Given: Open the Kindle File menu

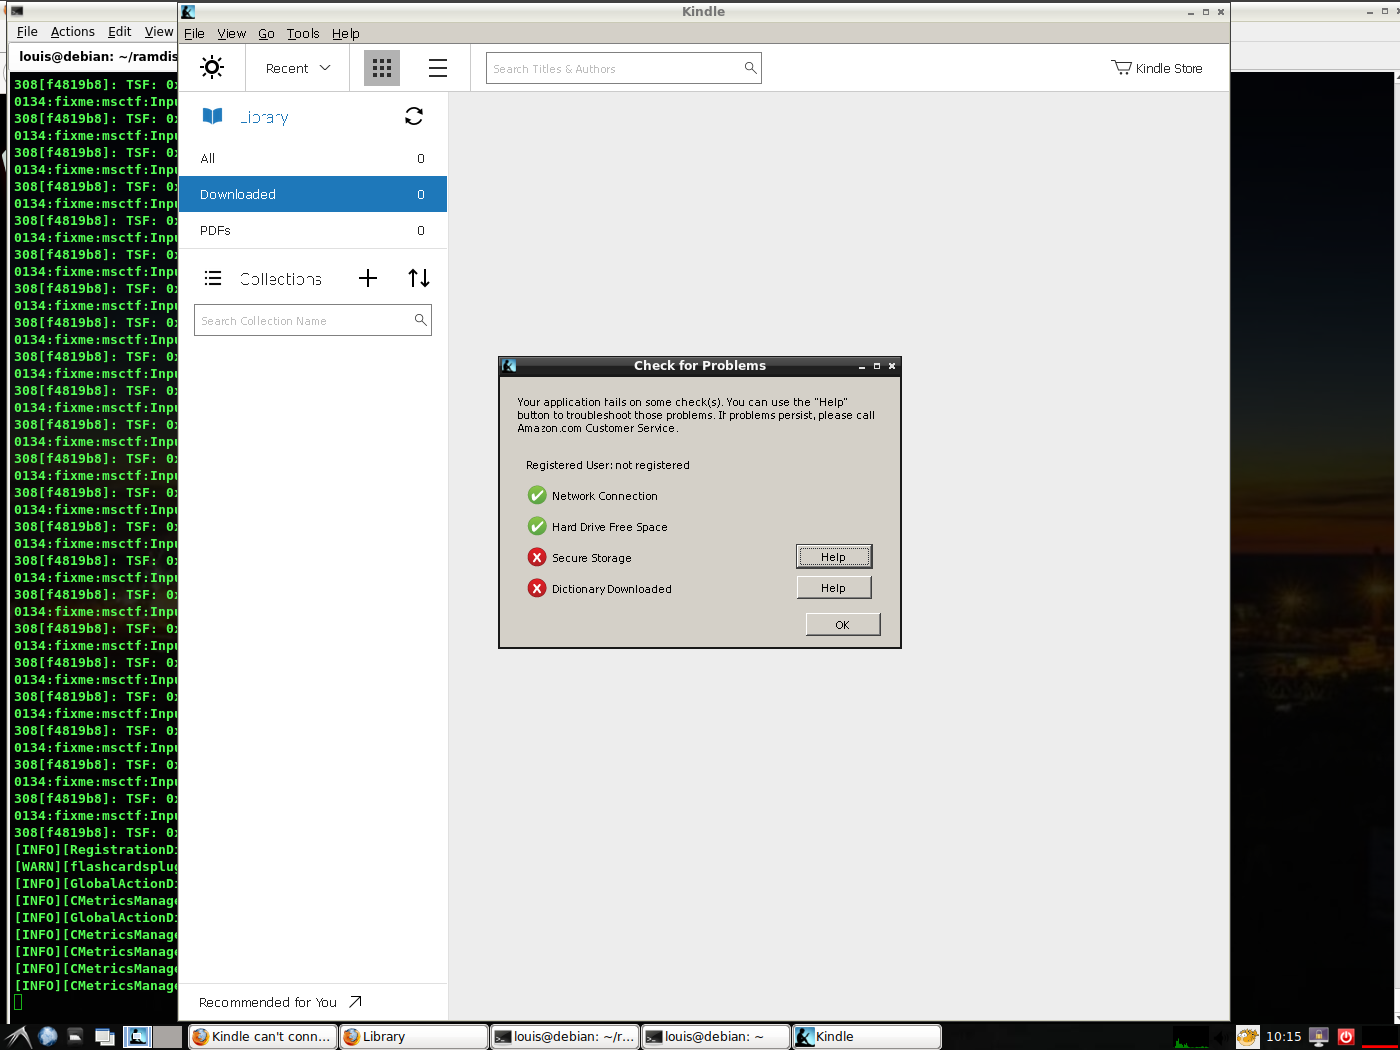Looking at the screenshot, I should click(x=194, y=33).
